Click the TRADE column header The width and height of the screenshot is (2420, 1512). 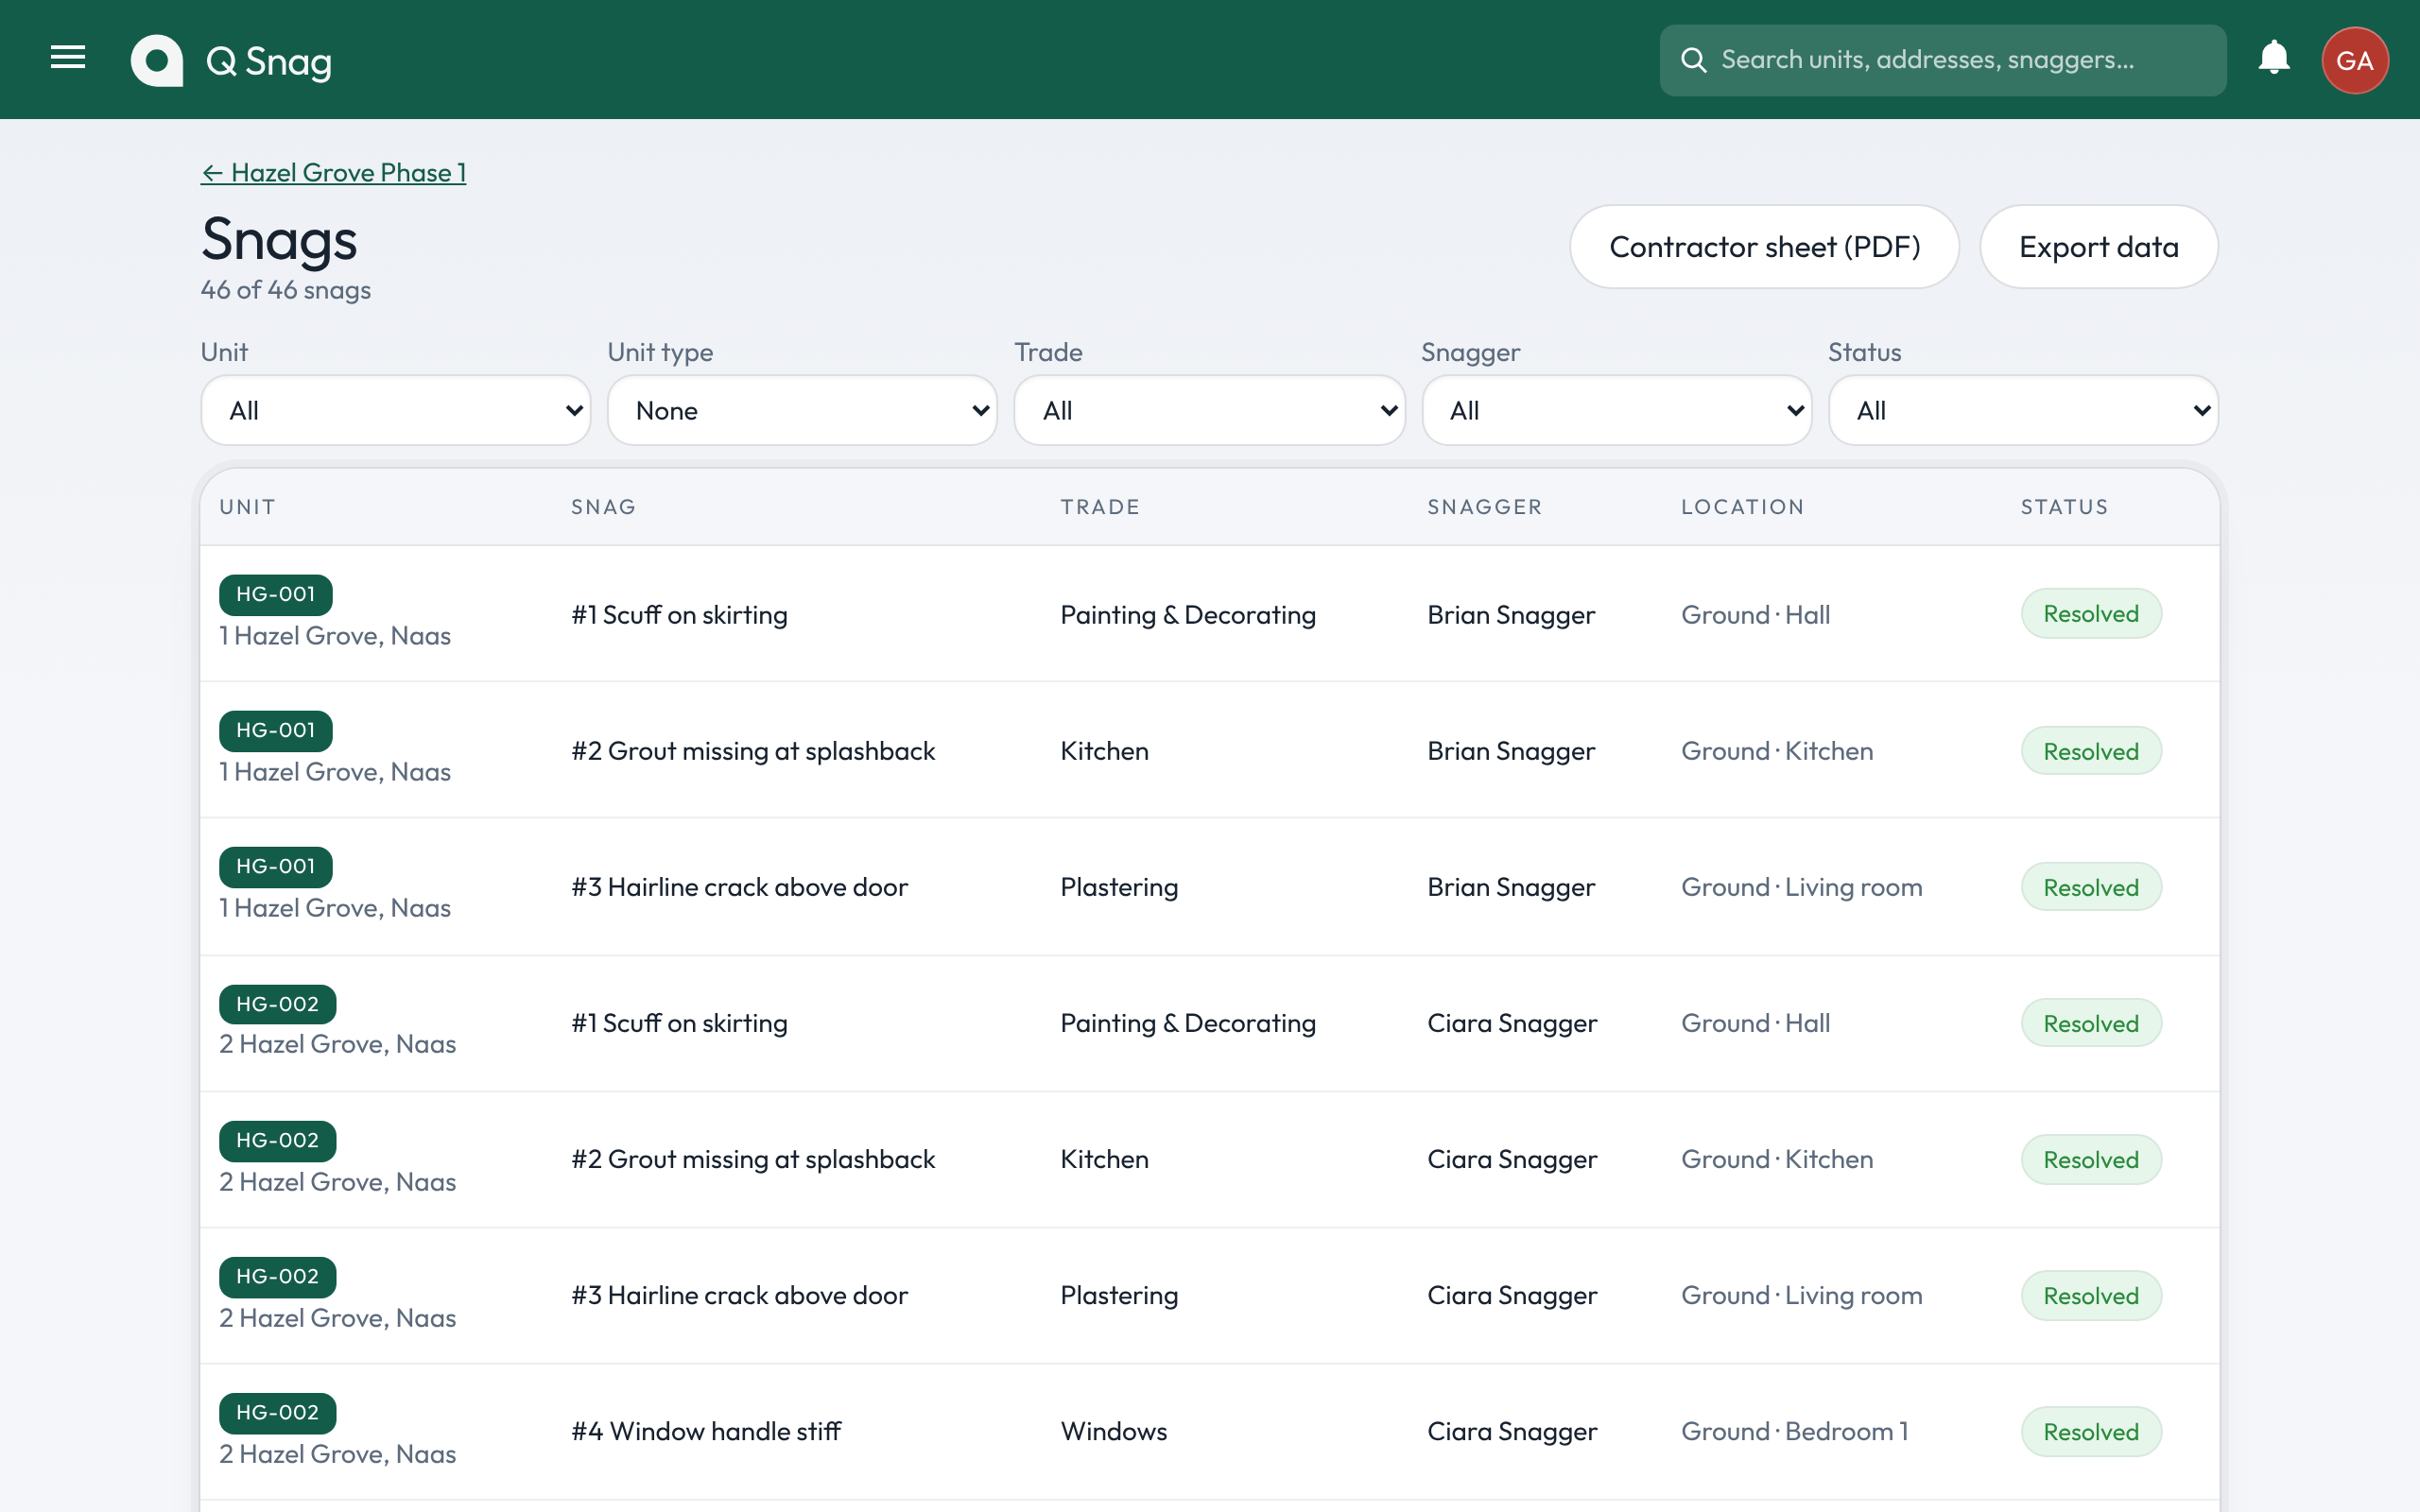1100,507
